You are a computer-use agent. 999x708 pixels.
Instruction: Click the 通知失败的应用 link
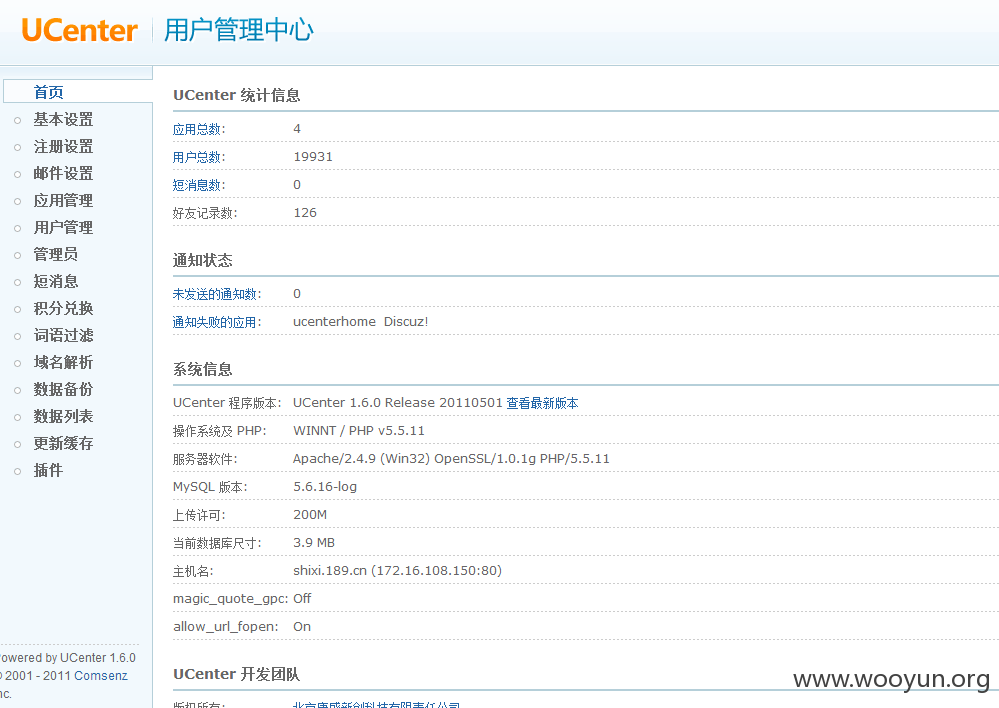(x=215, y=322)
